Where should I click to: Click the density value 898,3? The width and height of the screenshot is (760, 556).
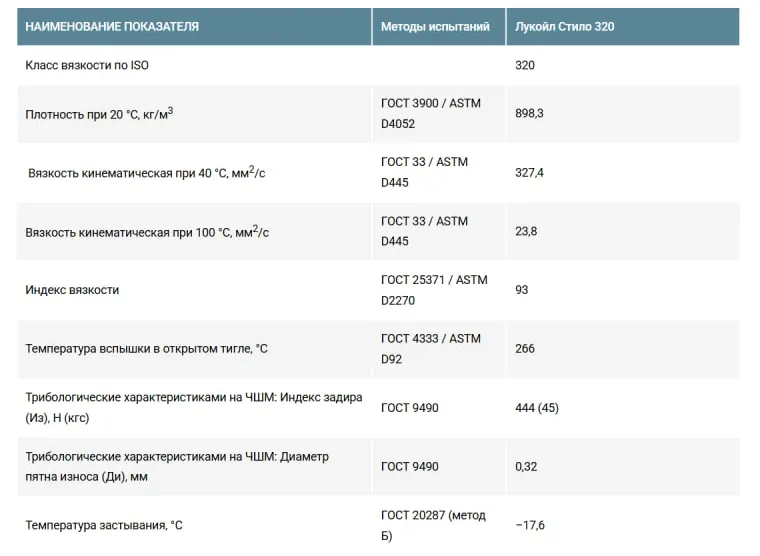(529, 113)
